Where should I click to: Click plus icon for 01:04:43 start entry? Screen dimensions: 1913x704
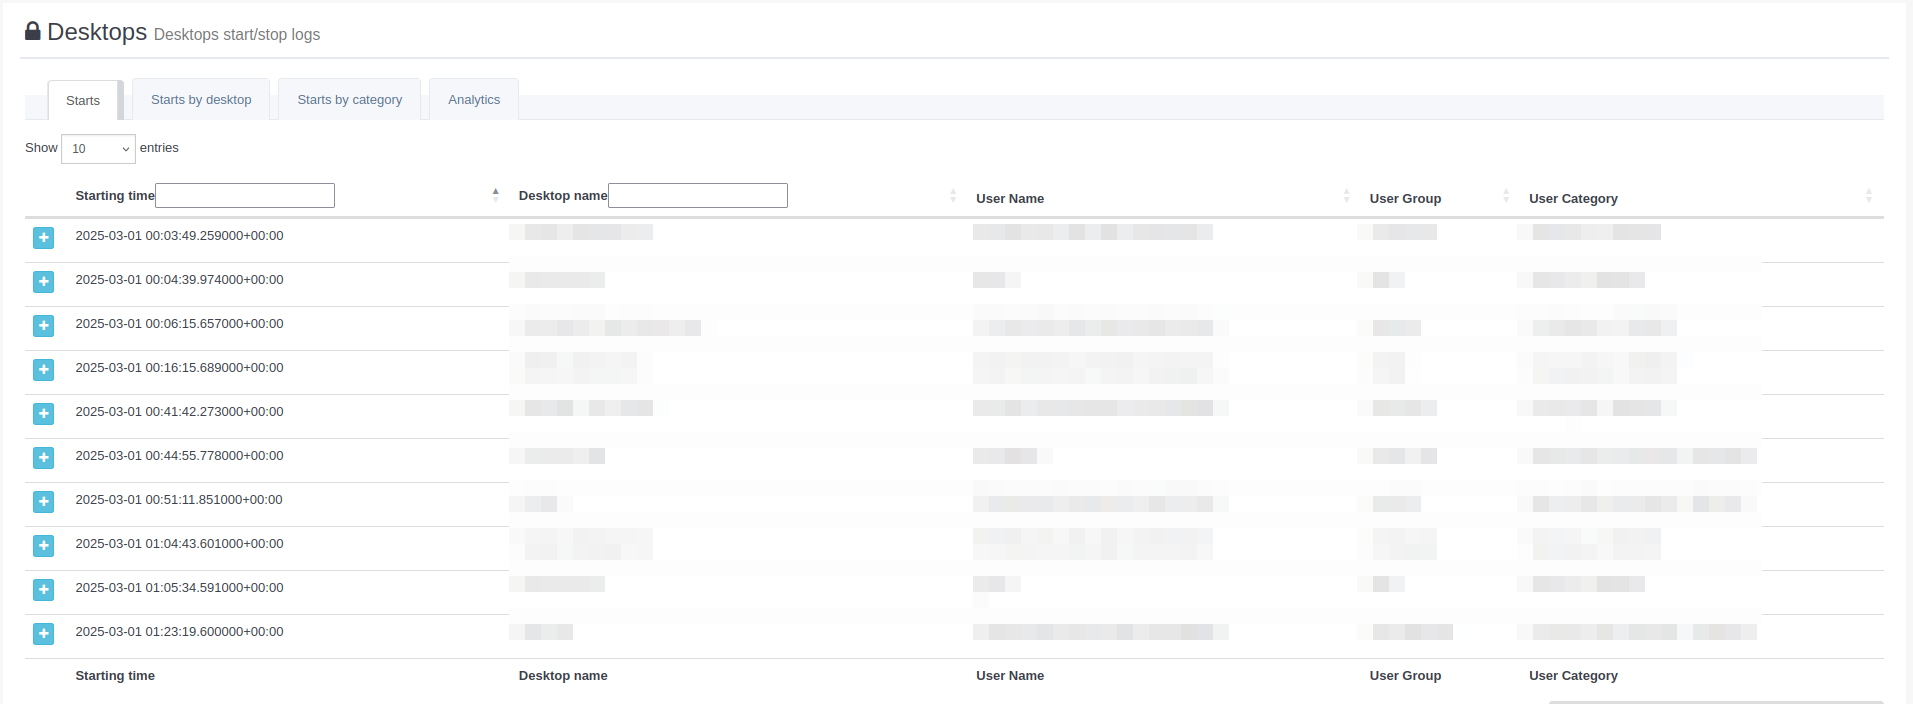click(x=43, y=546)
